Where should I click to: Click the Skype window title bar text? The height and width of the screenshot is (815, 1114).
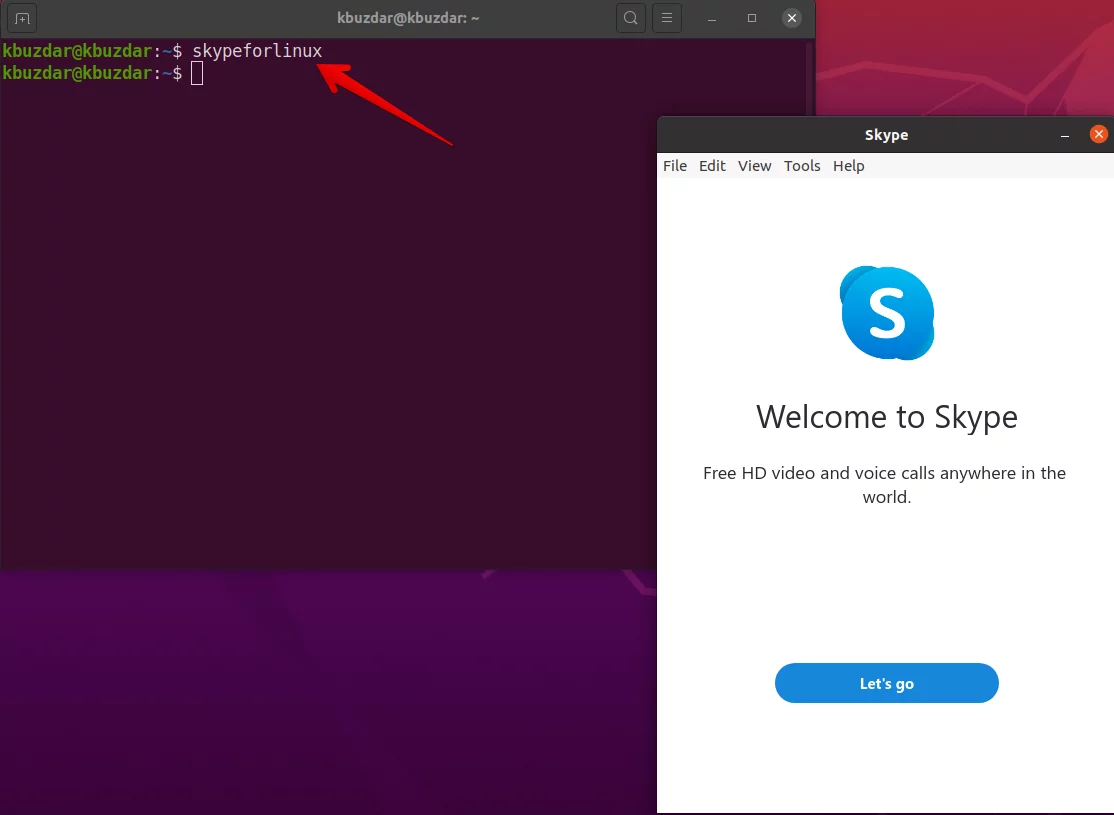click(x=886, y=135)
